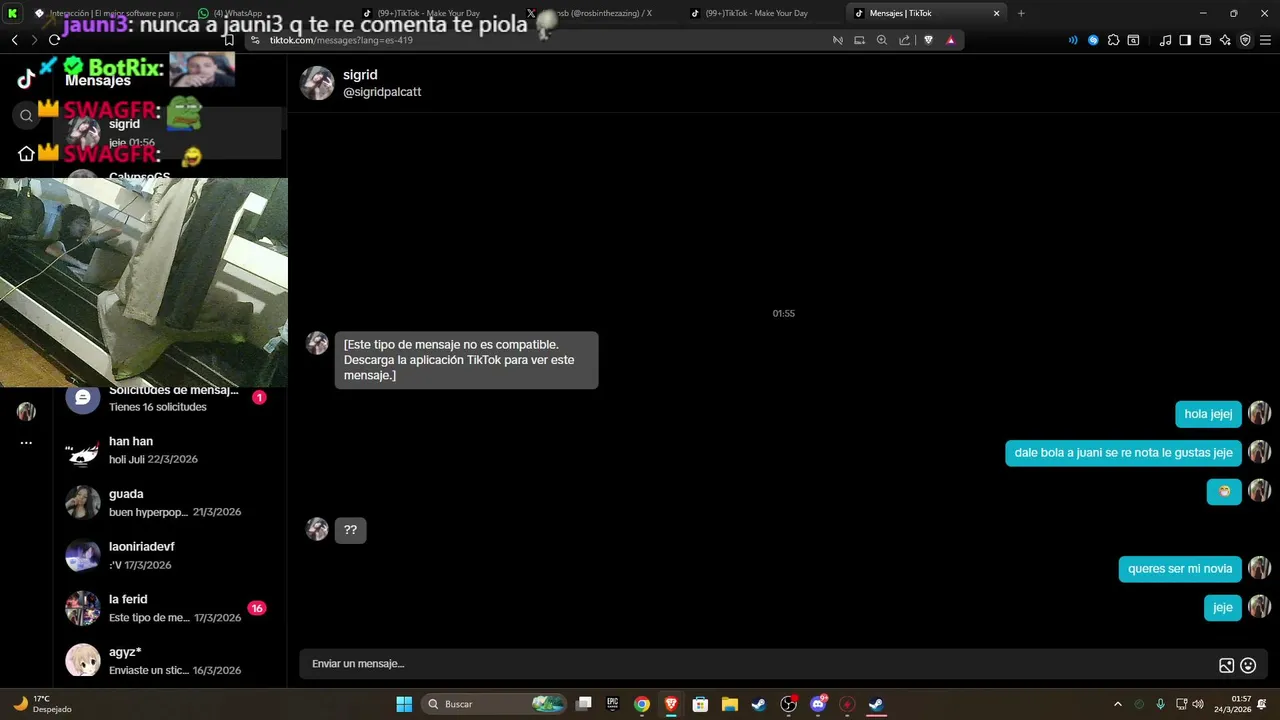The width and height of the screenshot is (1280, 720).
Task: Open the browser hamburger main menu
Action: pyautogui.click(x=1265, y=40)
